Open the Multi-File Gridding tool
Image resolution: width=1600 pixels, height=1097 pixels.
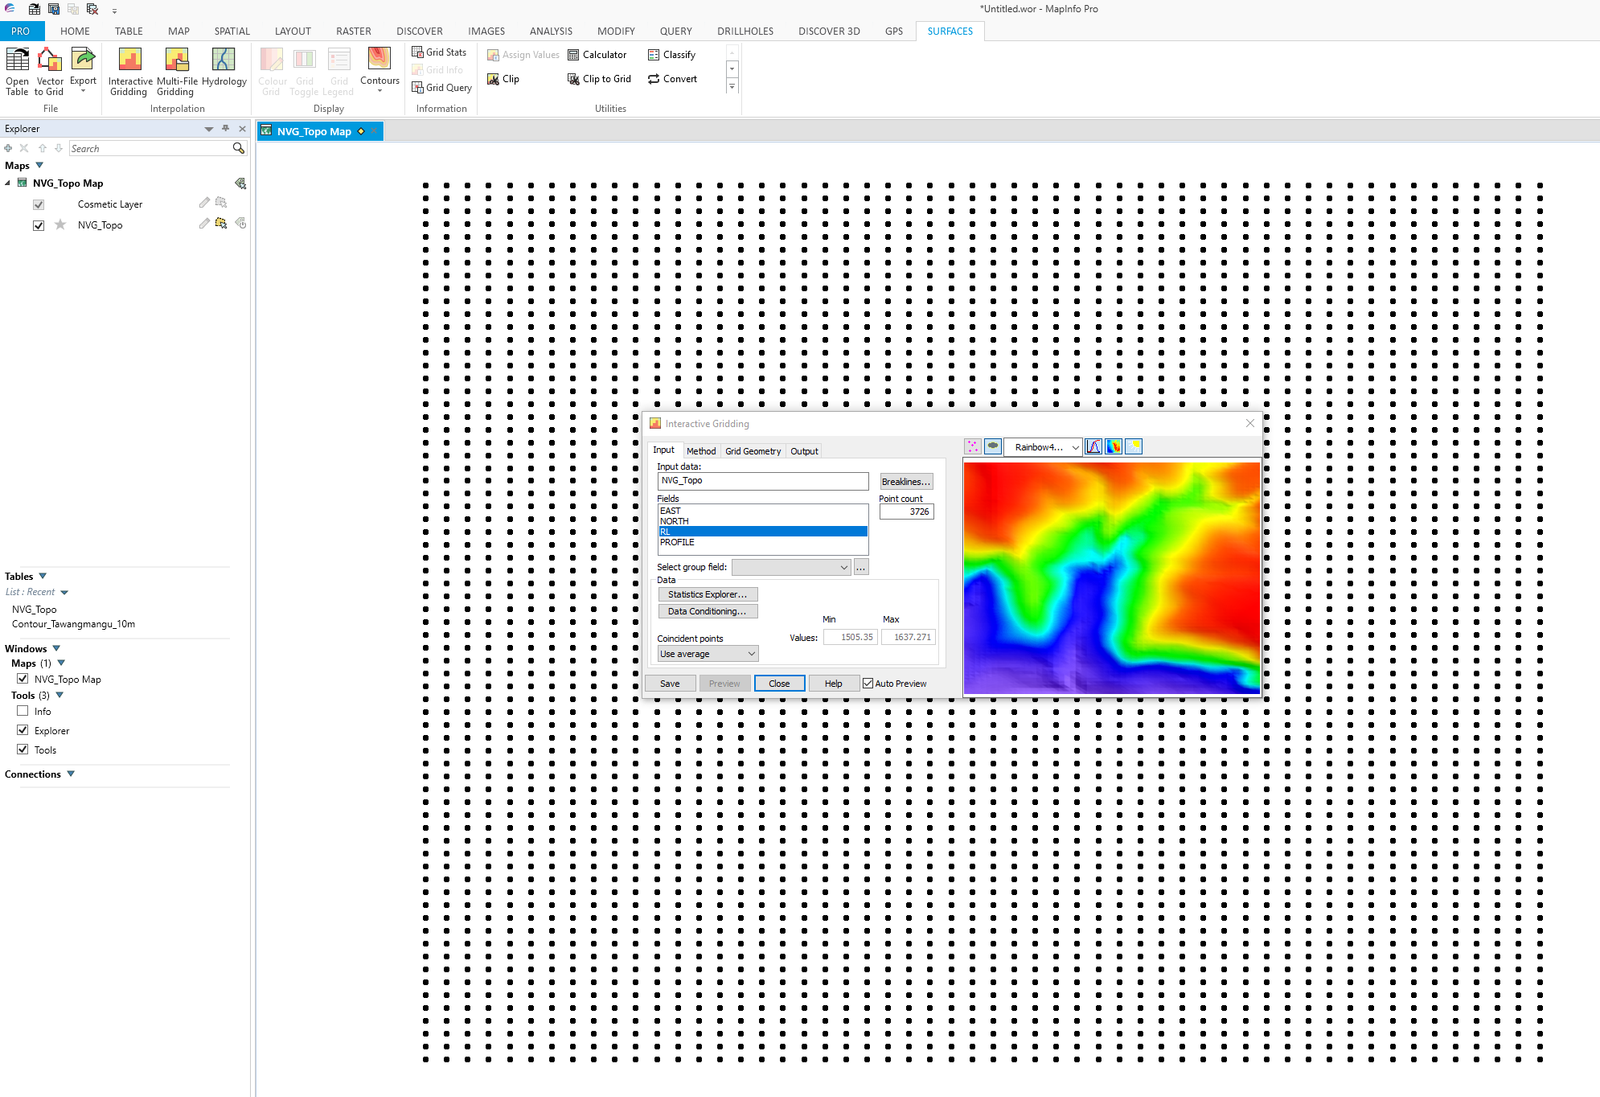(176, 70)
